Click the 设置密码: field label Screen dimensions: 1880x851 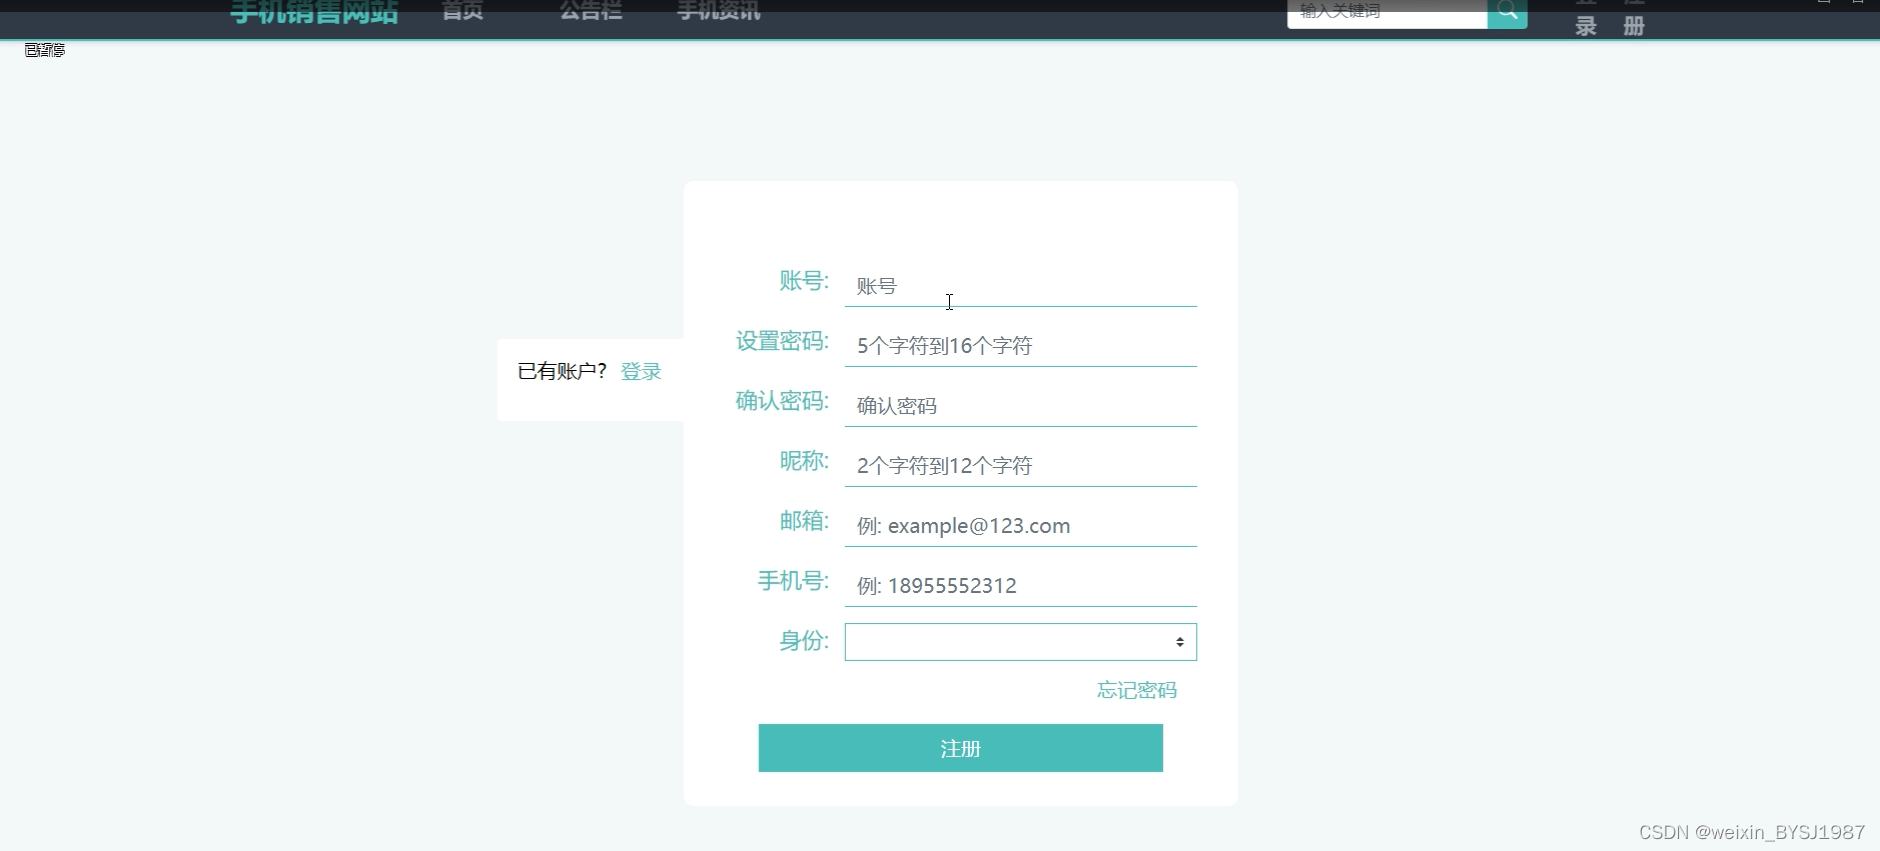(x=782, y=341)
